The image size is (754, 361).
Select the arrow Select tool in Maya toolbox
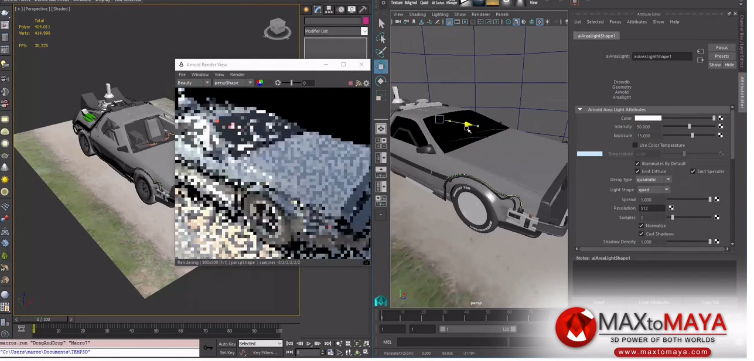(381, 23)
